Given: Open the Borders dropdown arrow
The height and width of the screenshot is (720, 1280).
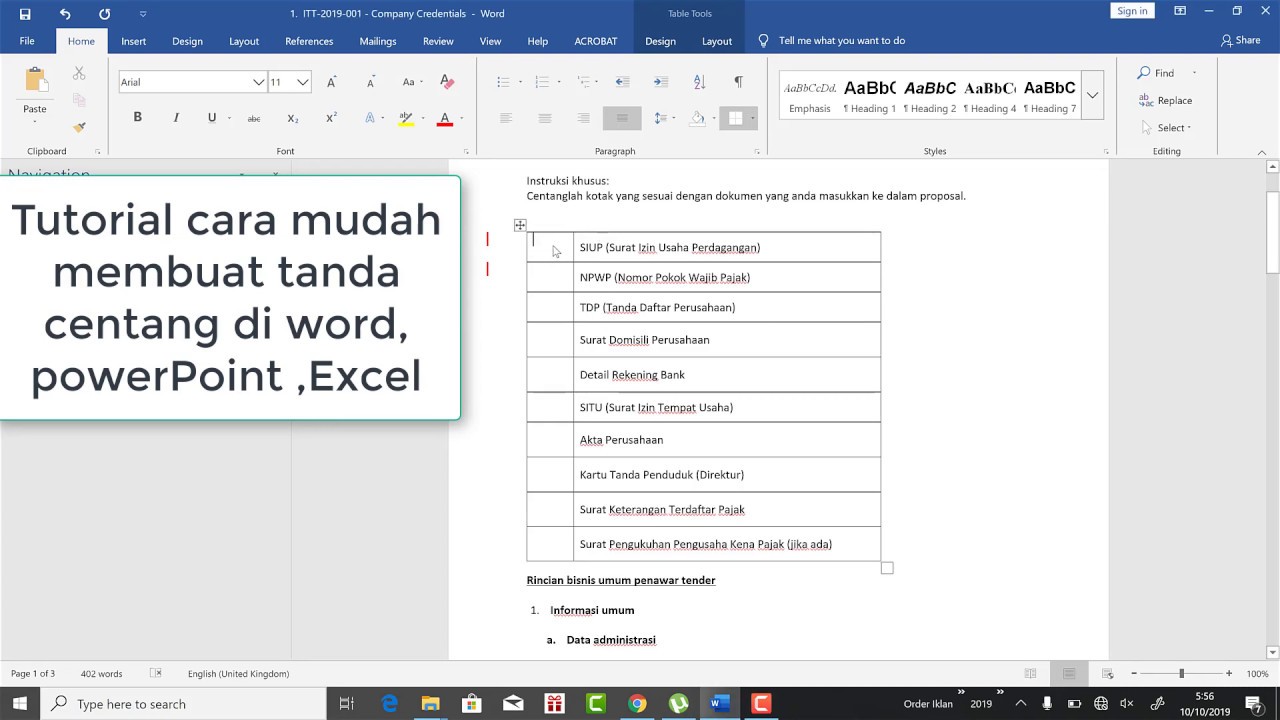Looking at the screenshot, I should click(x=752, y=118).
